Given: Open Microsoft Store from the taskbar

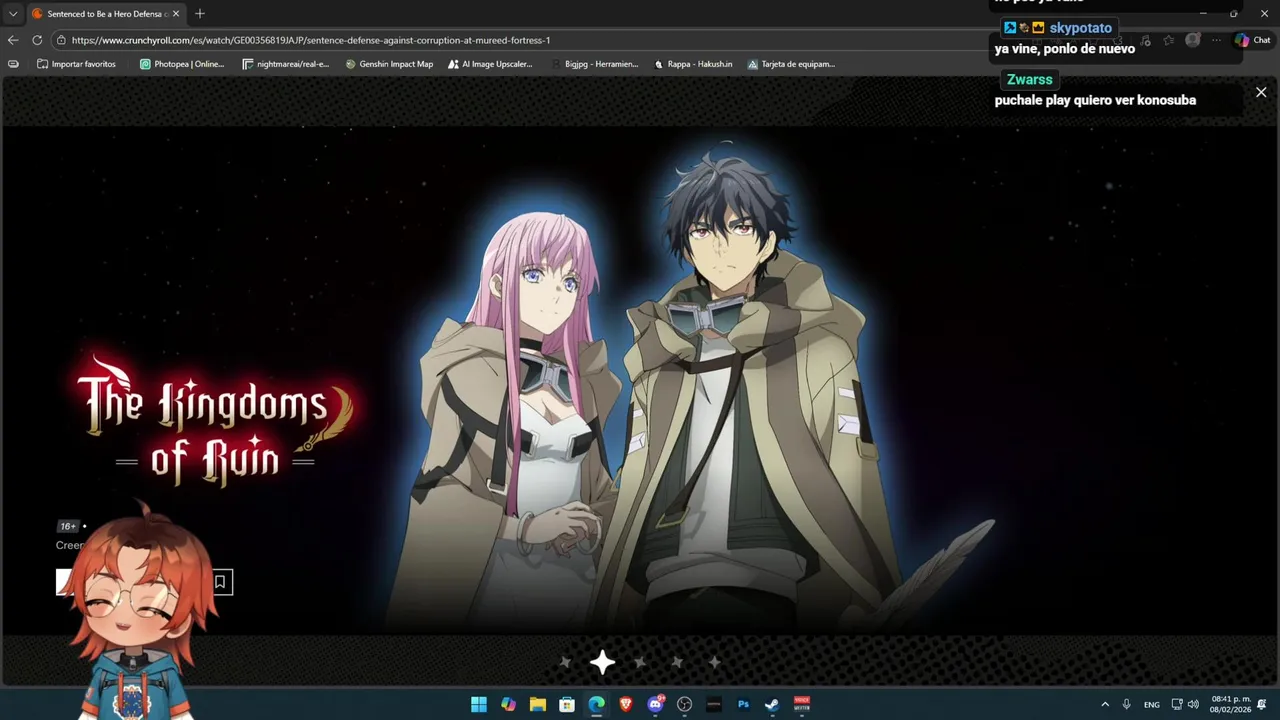Looking at the screenshot, I should [x=567, y=704].
